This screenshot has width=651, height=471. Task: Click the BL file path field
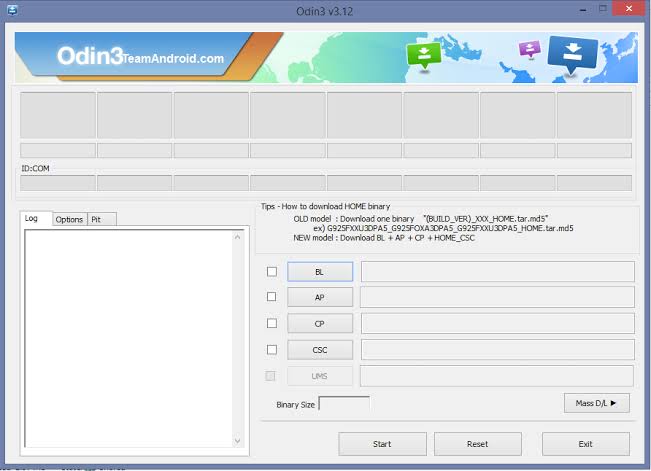tap(497, 272)
